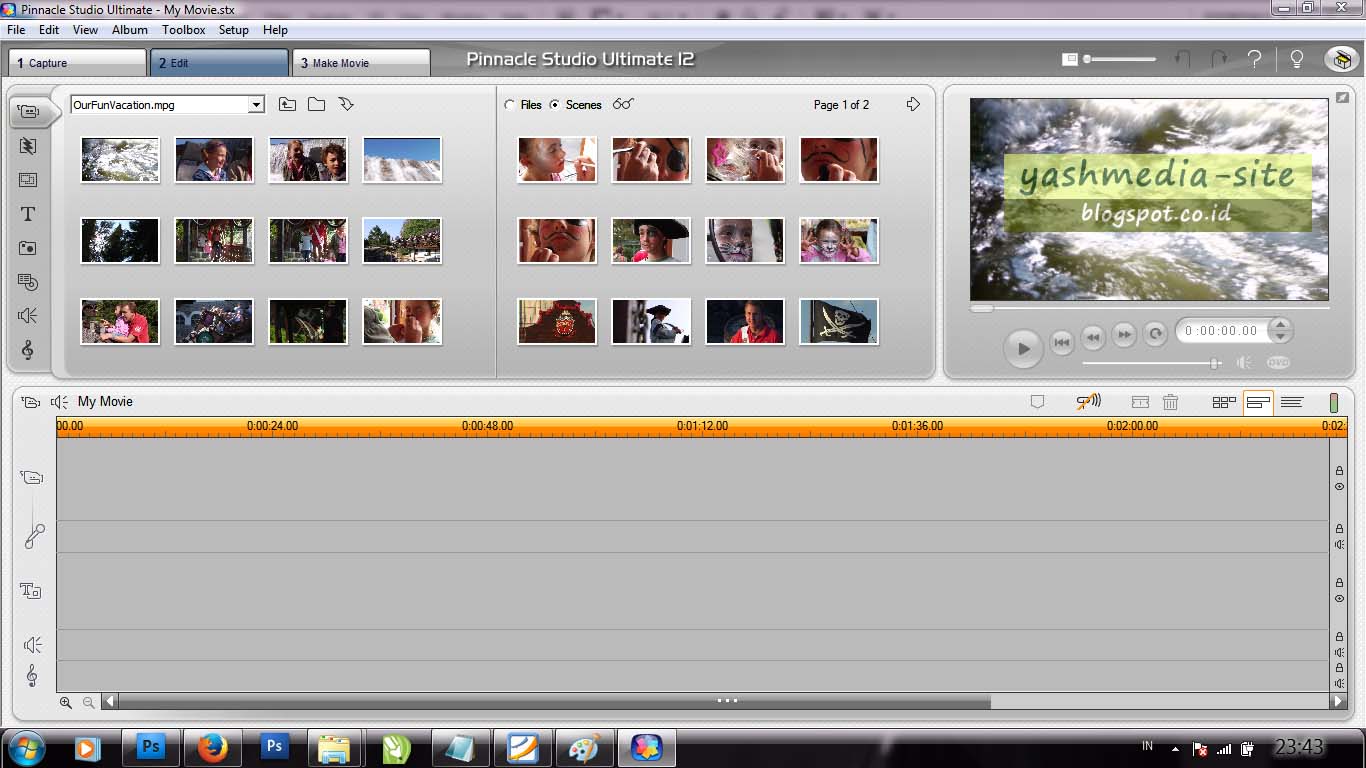
Task: Open the Edit menu
Action: (49, 30)
